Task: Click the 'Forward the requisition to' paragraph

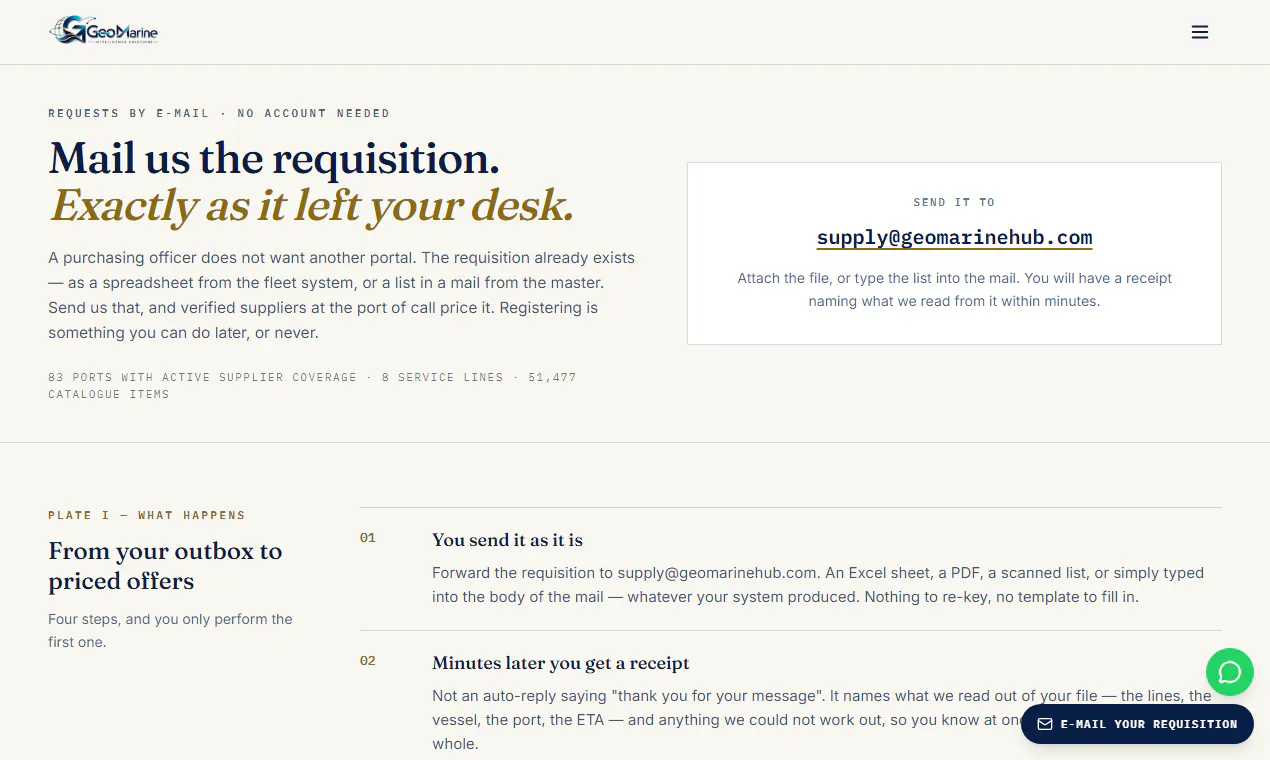Action: pos(818,585)
